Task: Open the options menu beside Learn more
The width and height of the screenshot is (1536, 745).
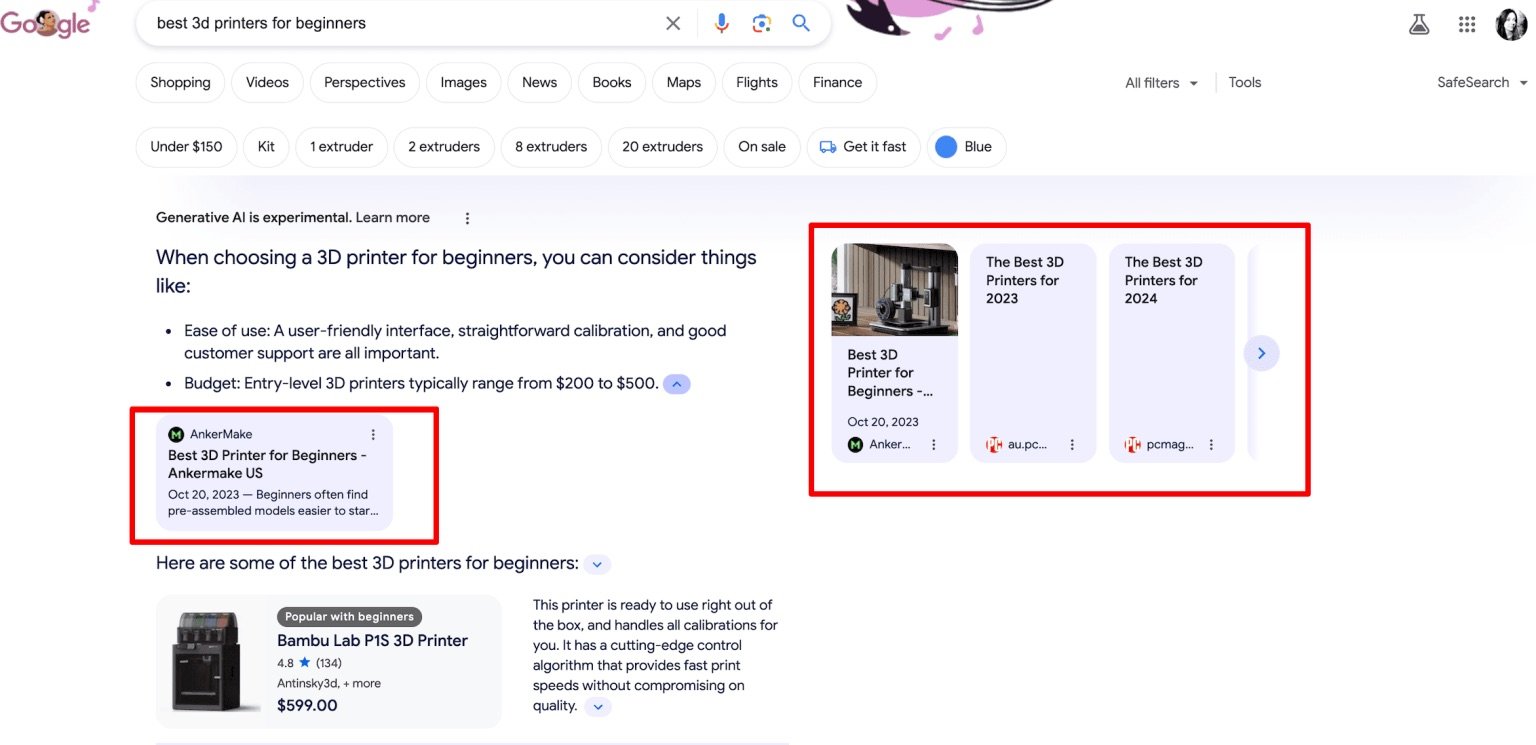Action: (x=467, y=218)
